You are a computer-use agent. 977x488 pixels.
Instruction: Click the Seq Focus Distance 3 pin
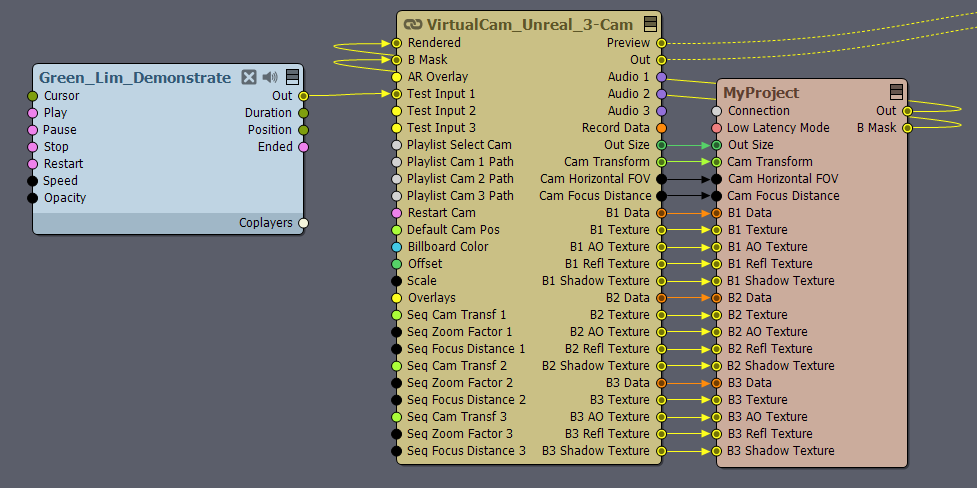[x=396, y=451]
